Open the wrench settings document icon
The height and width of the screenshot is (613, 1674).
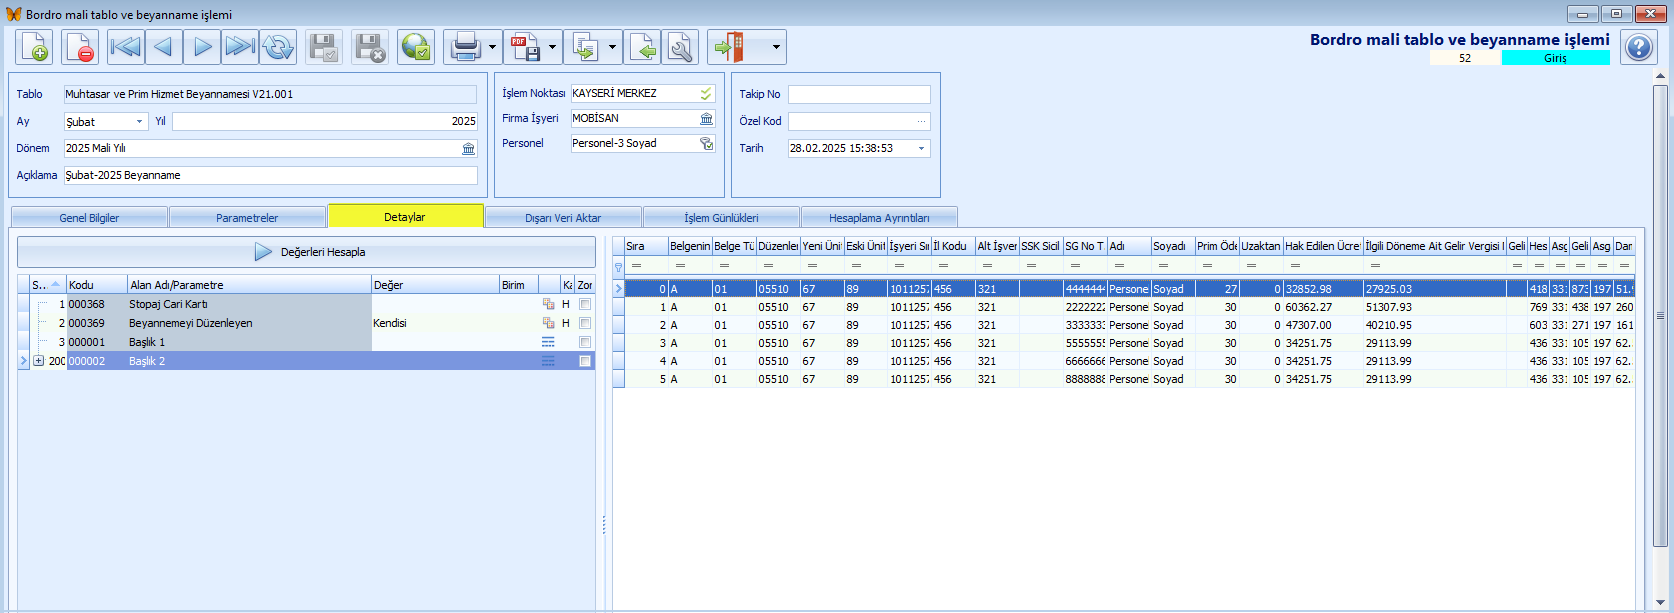[x=680, y=47]
